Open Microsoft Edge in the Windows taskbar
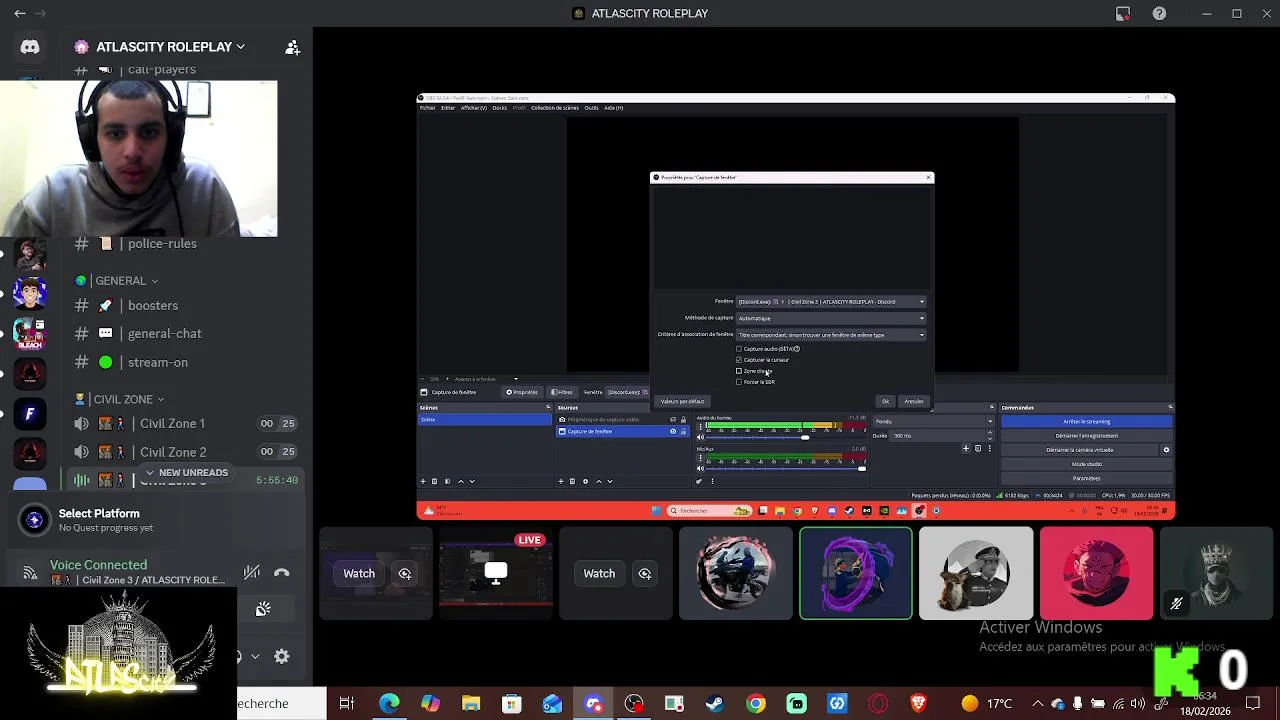The image size is (1280, 720). click(389, 703)
